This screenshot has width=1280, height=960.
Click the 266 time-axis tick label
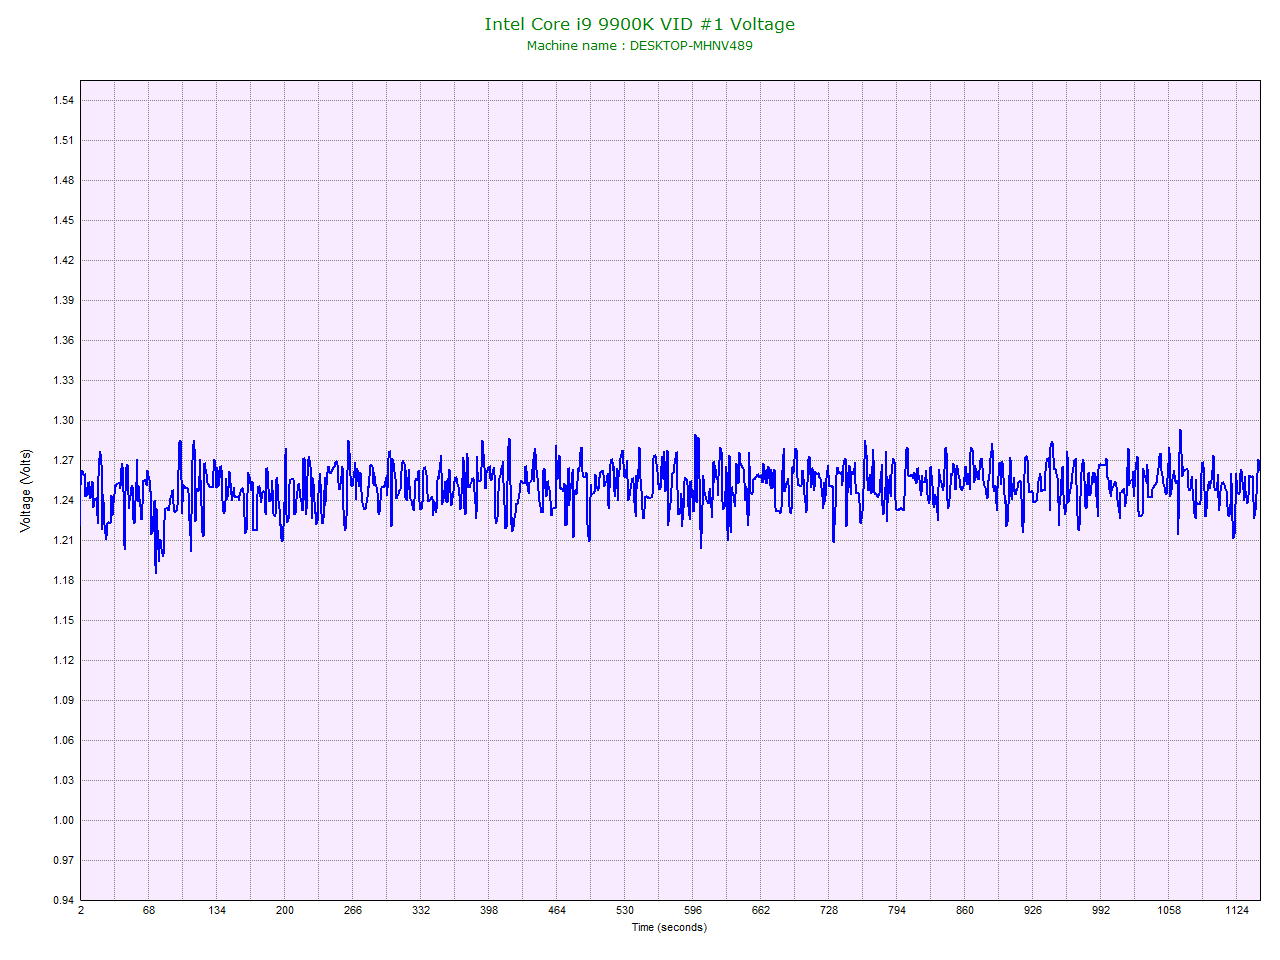[353, 910]
